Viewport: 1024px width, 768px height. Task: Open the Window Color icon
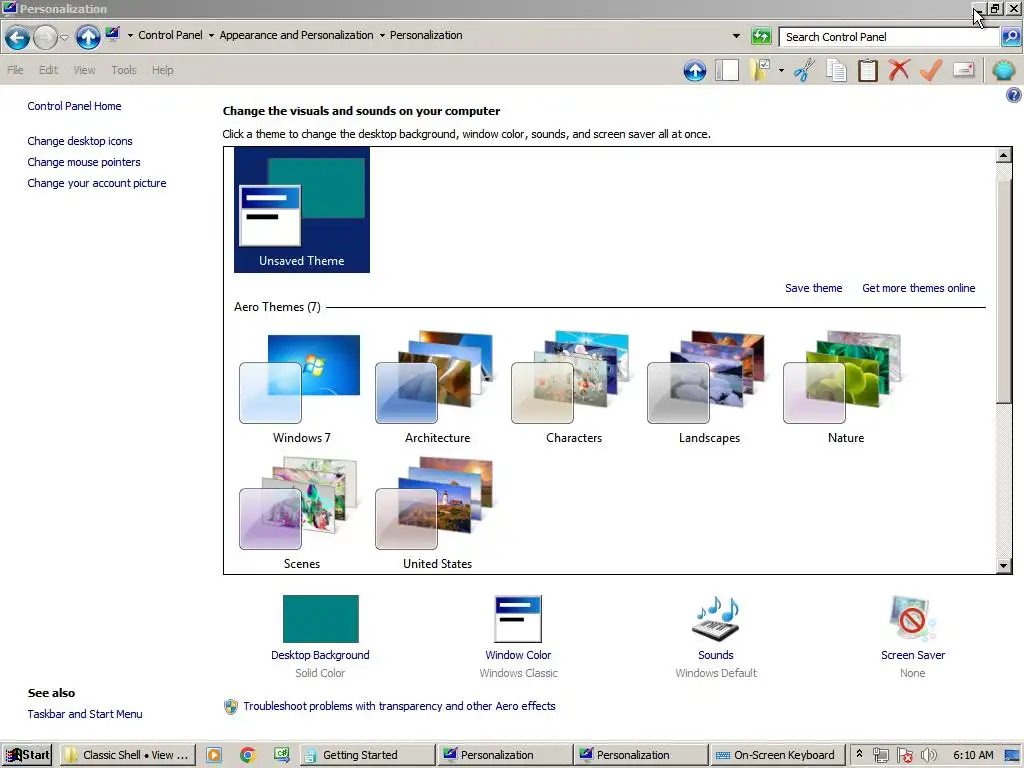(518, 618)
